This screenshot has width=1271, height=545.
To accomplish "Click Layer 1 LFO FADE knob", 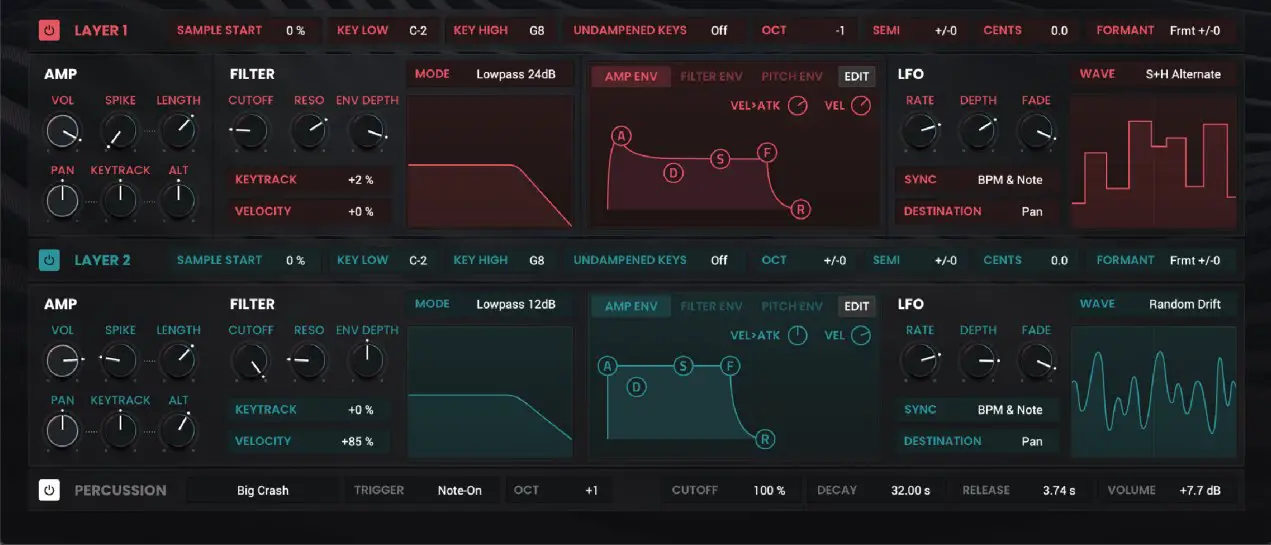I will [x=1036, y=130].
